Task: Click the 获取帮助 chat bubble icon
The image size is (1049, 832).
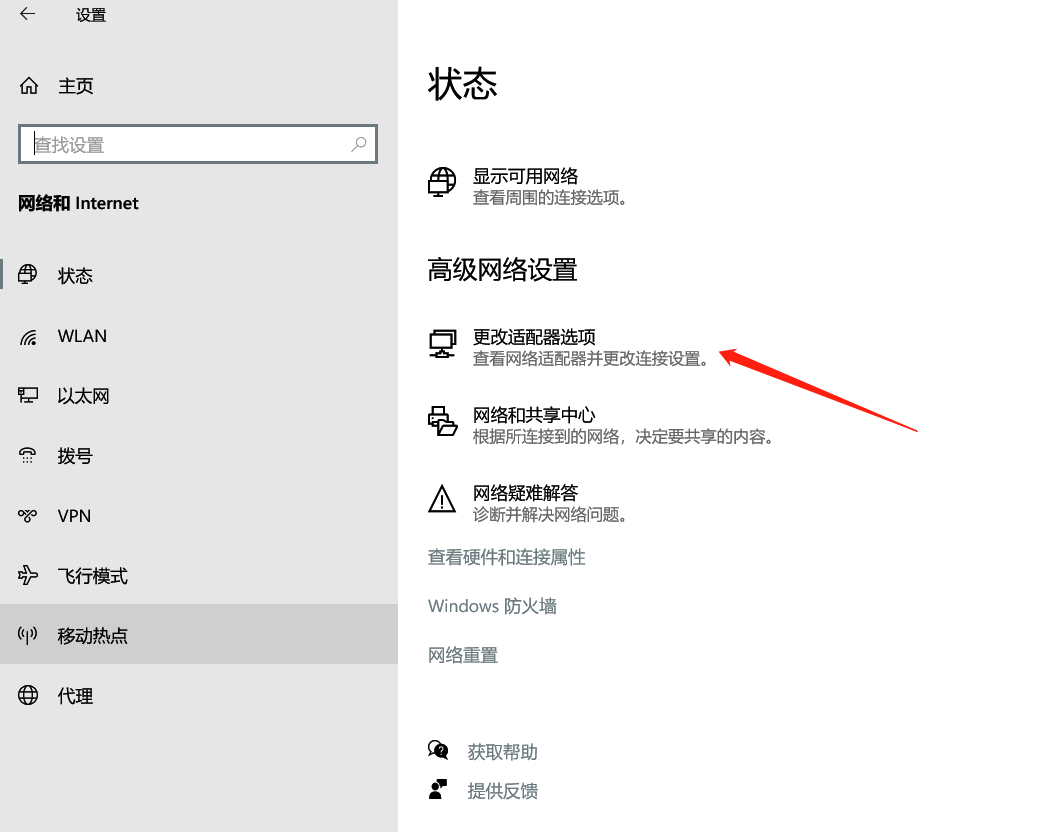Action: coord(438,750)
